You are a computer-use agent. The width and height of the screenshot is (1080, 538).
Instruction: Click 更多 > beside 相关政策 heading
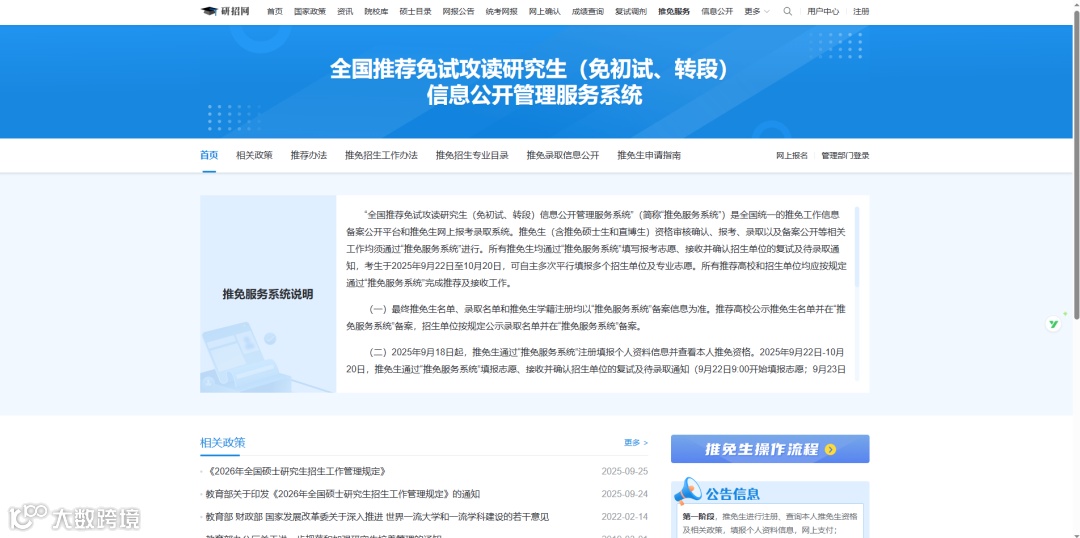point(636,442)
